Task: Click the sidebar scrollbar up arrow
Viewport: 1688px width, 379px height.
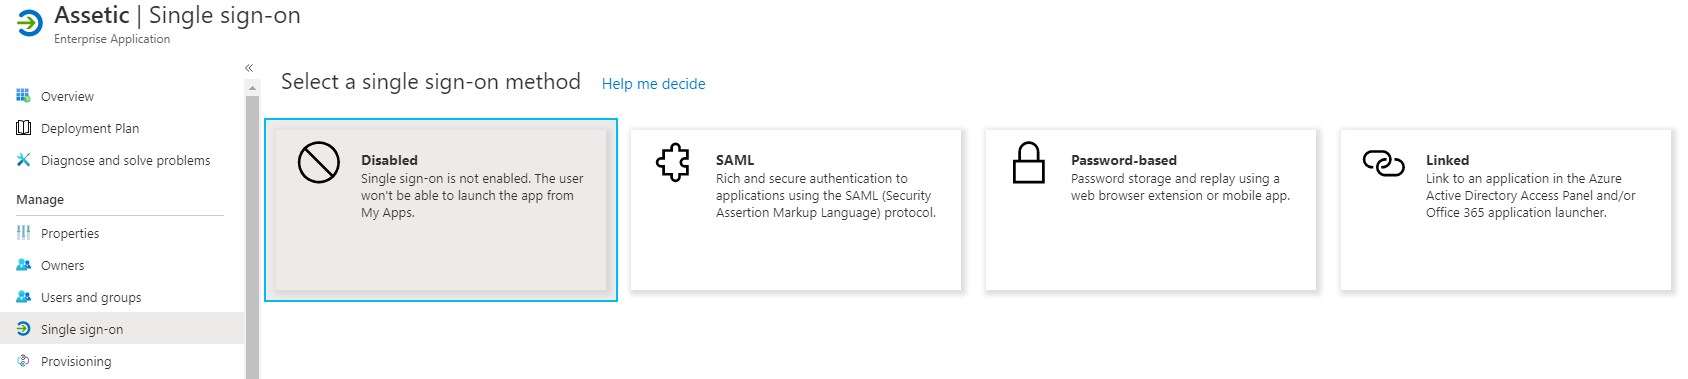Action: pyautogui.click(x=252, y=88)
